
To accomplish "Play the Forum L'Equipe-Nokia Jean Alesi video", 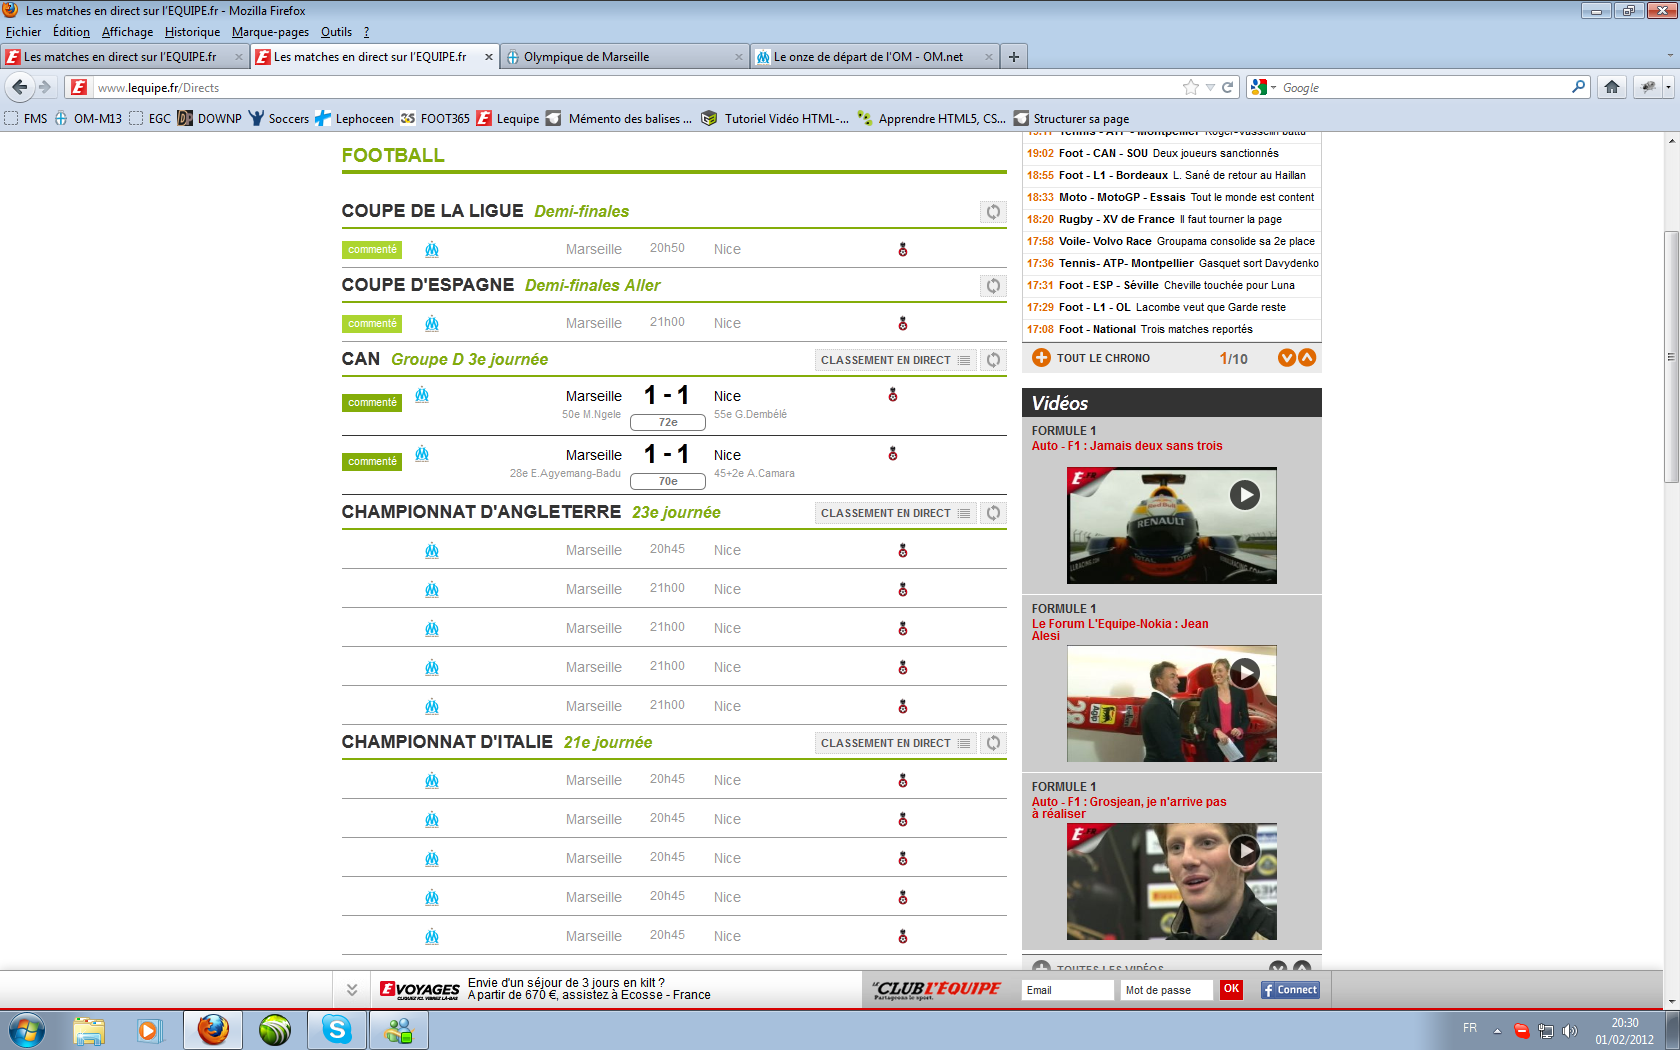I will tap(1245, 673).
